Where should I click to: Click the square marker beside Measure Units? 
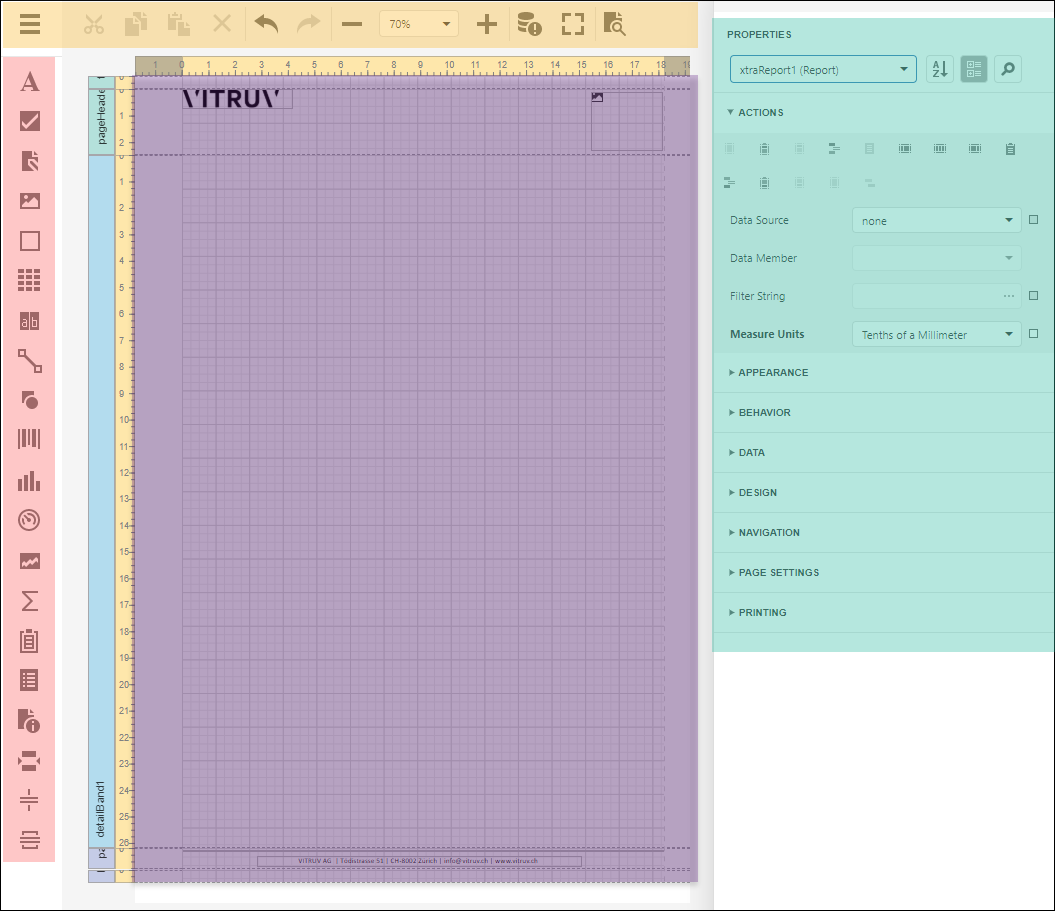(1034, 334)
